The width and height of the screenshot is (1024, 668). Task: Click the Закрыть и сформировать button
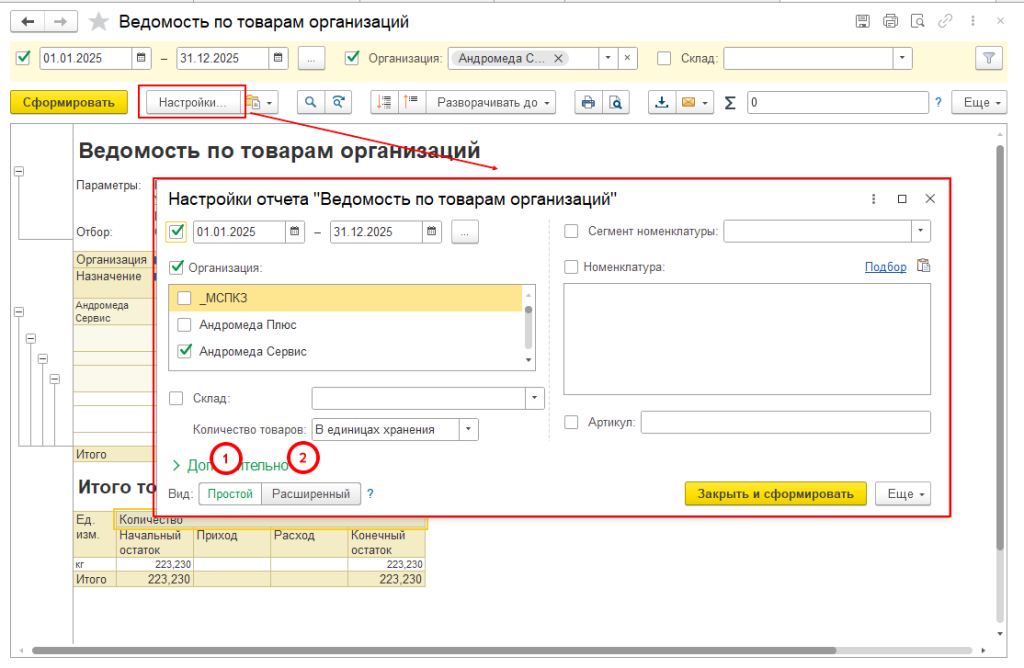(775, 494)
